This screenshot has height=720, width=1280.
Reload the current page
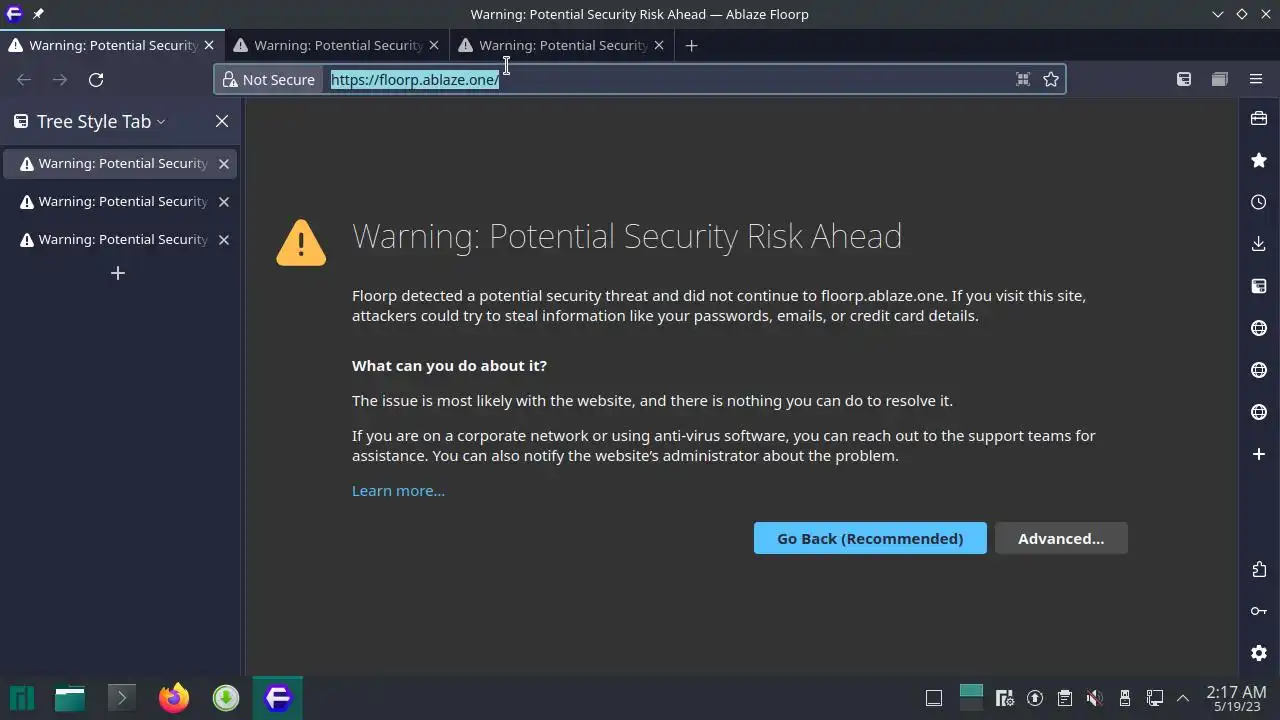(x=96, y=79)
